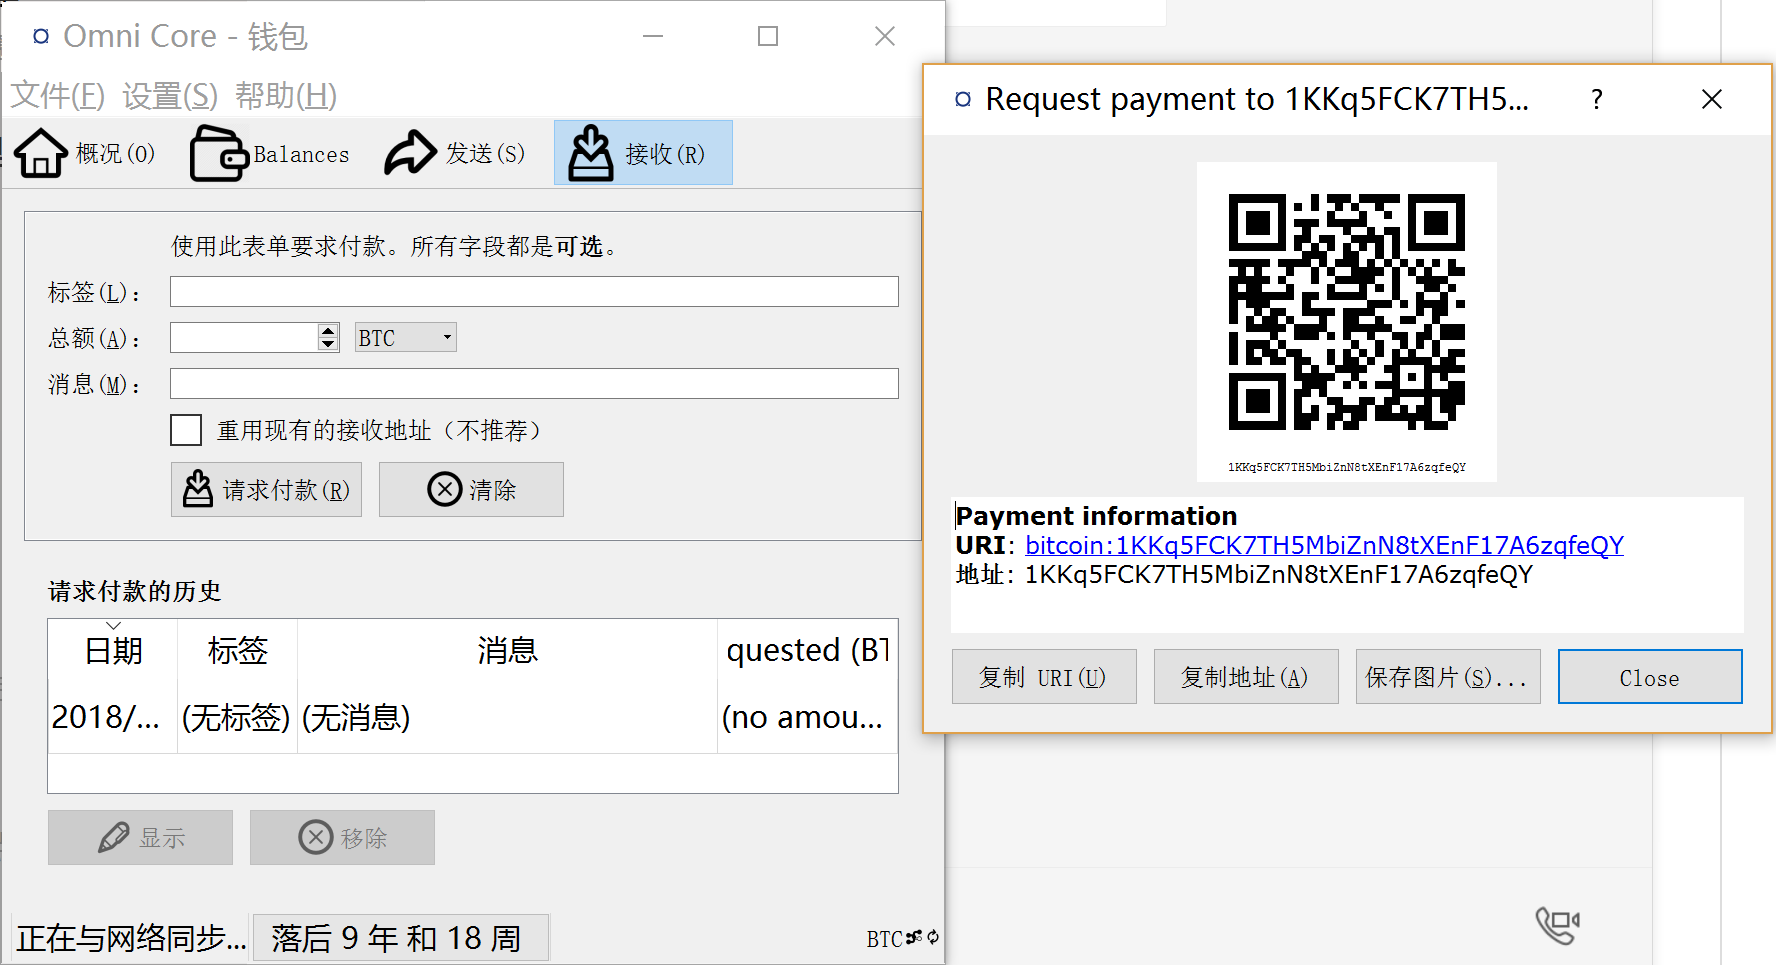The width and height of the screenshot is (1776, 965).
Task: Switch to the Send tab arrow icon
Action: (x=411, y=153)
